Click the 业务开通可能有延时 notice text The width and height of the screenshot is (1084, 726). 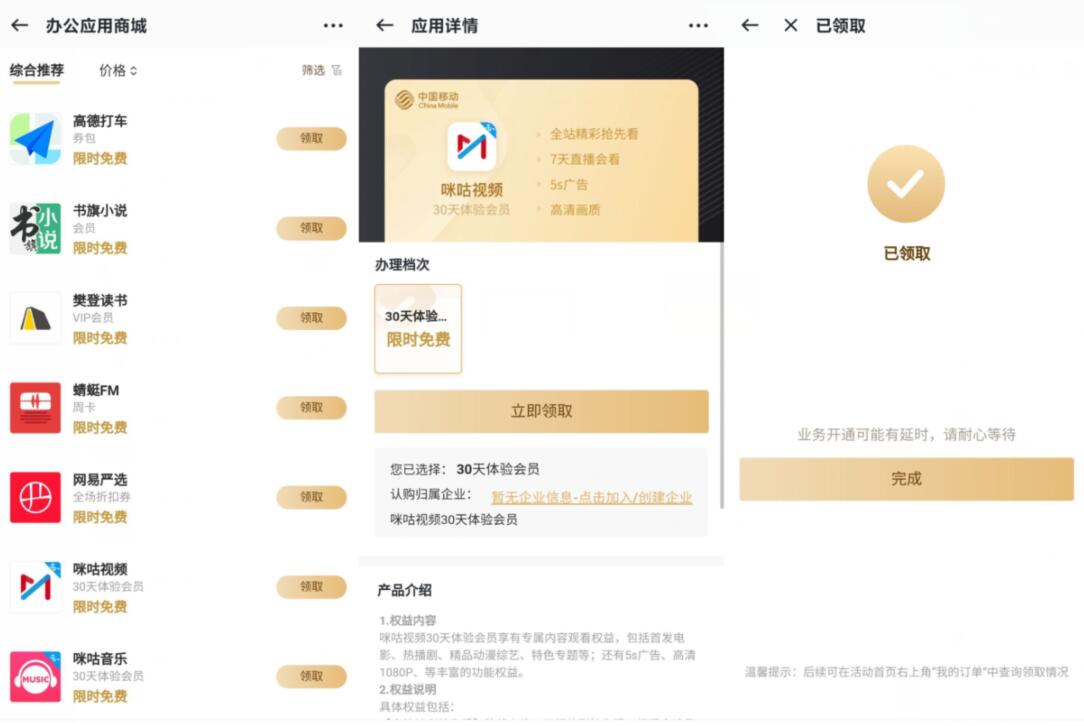point(906,434)
